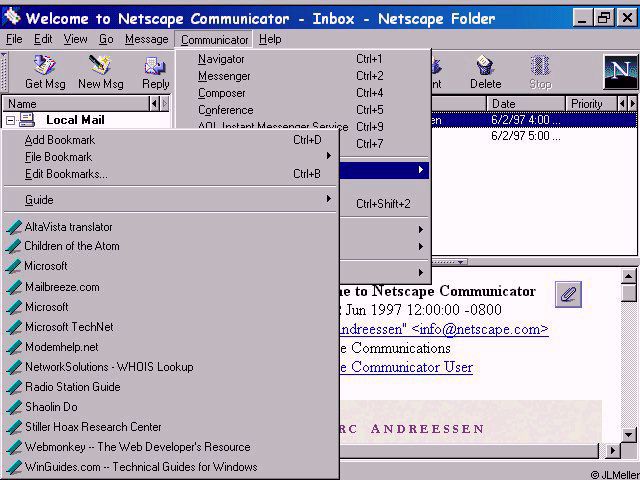Click Modemhelp.net bookmark icon
The image size is (640, 480).
point(14,347)
